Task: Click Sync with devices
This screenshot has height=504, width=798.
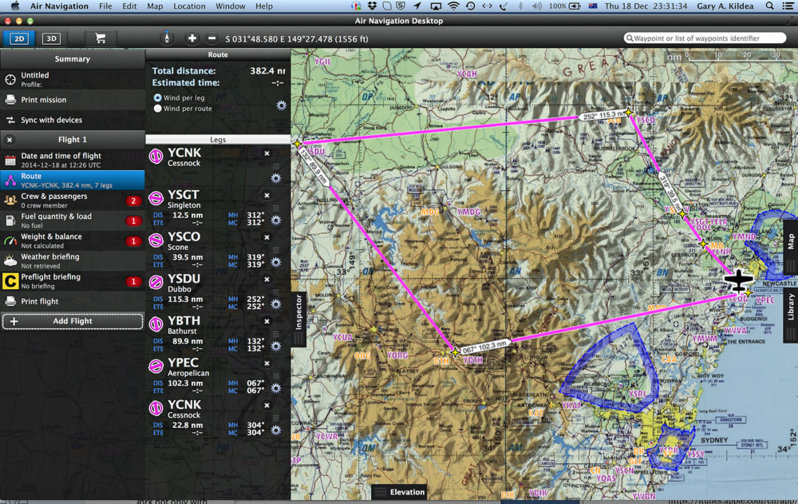Action: [72, 120]
